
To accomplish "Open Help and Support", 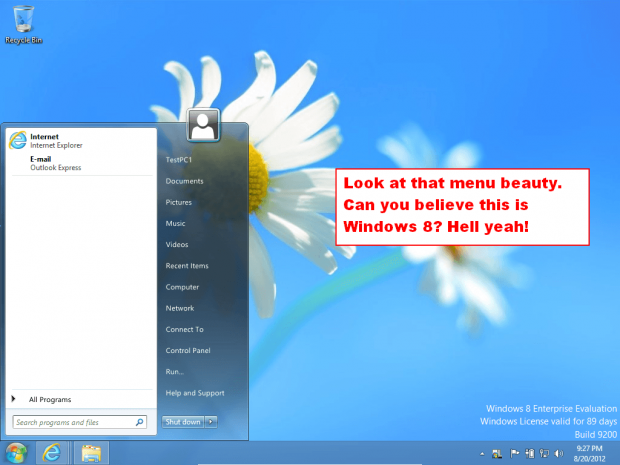I will [195, 393].
